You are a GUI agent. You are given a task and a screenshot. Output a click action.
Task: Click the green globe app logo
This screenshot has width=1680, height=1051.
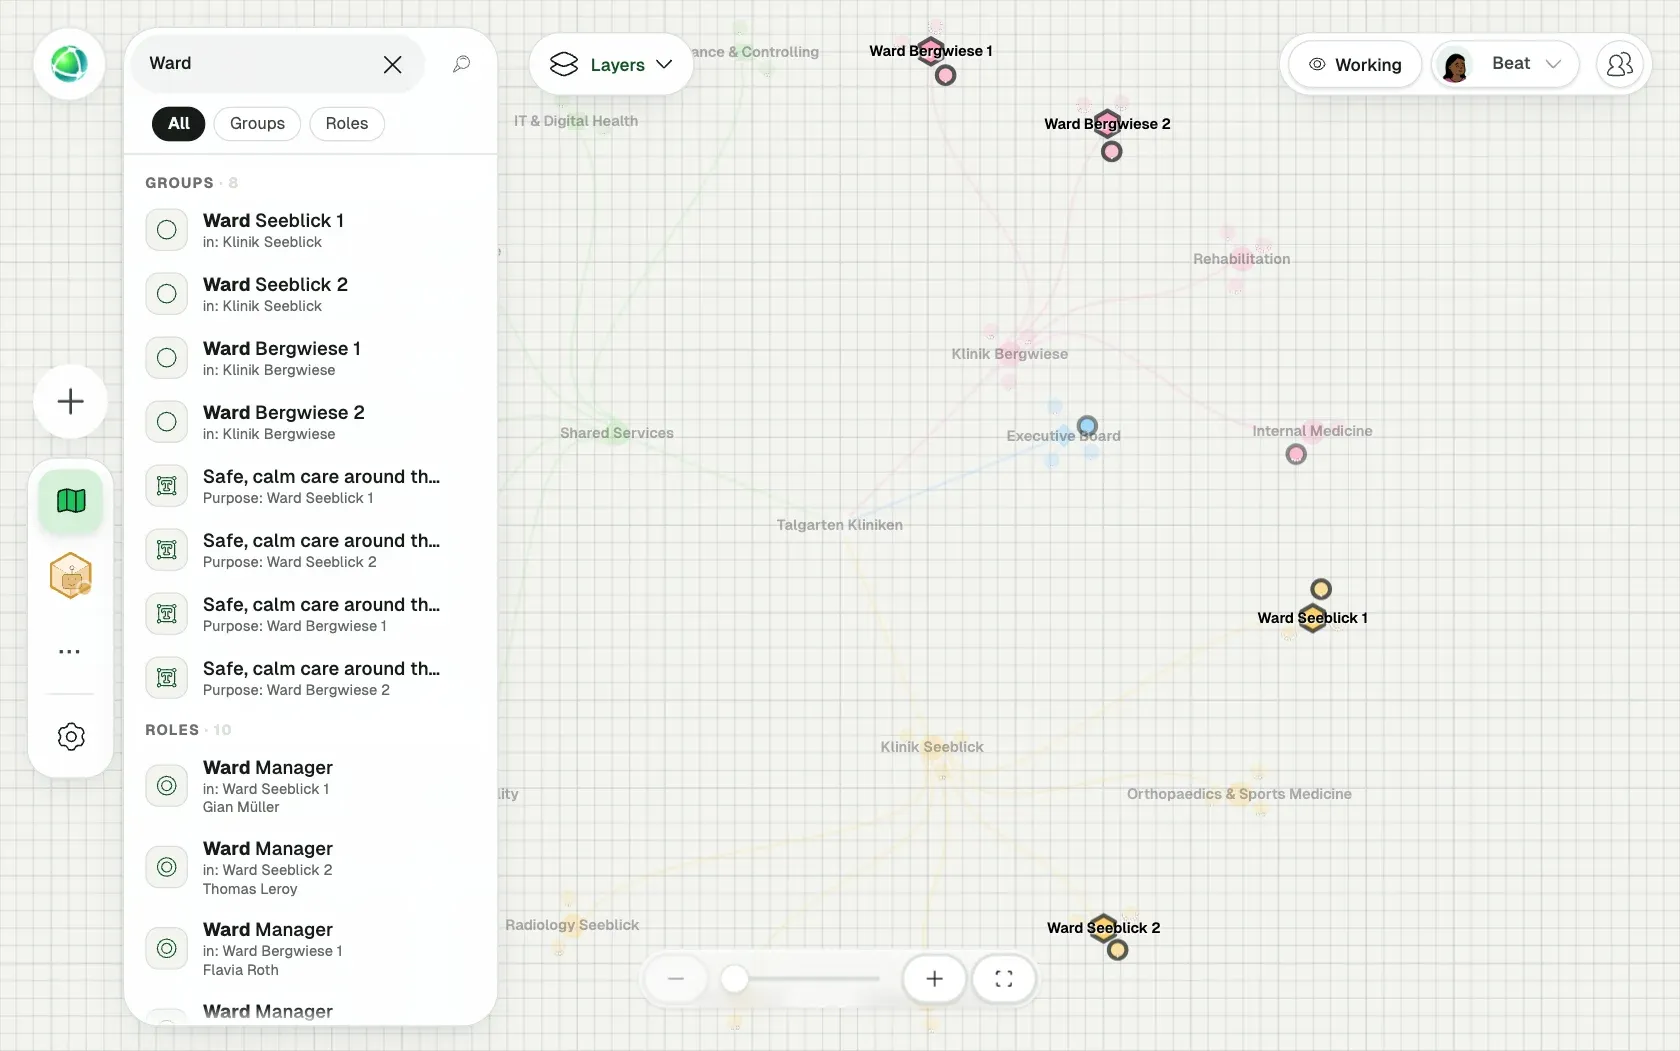[69, 64]
